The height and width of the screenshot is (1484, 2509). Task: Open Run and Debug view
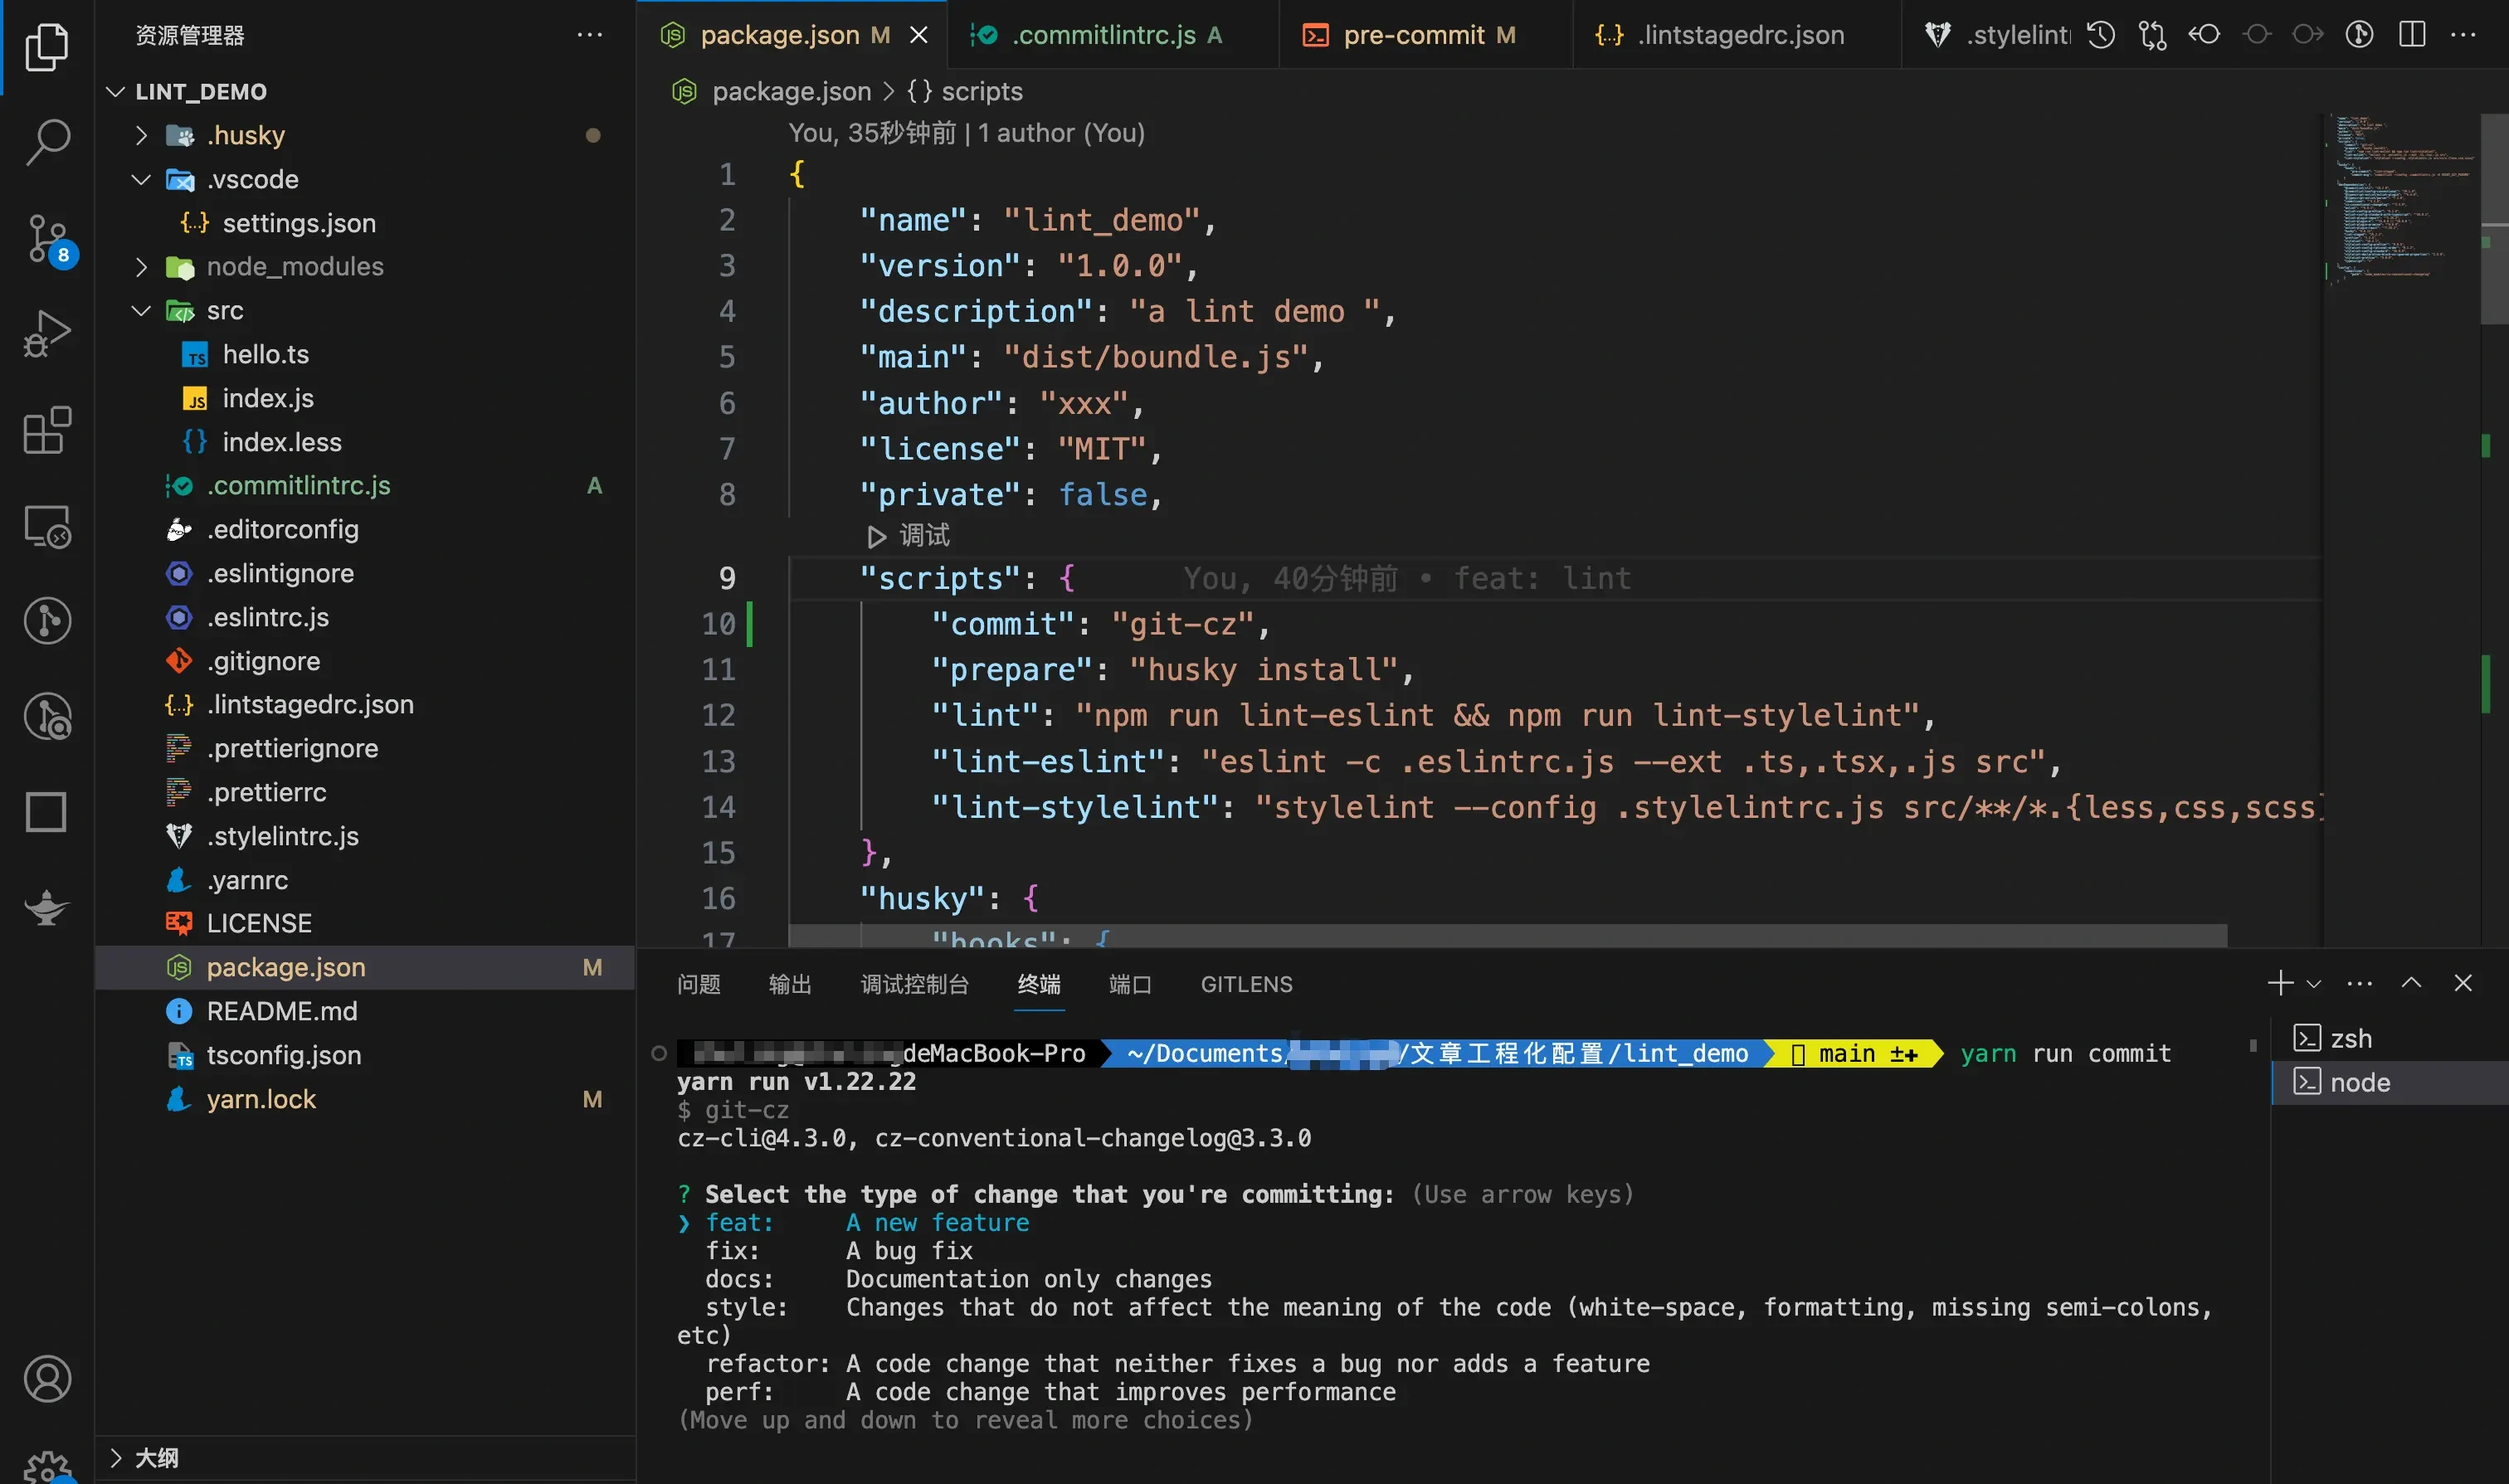[47, 334]
